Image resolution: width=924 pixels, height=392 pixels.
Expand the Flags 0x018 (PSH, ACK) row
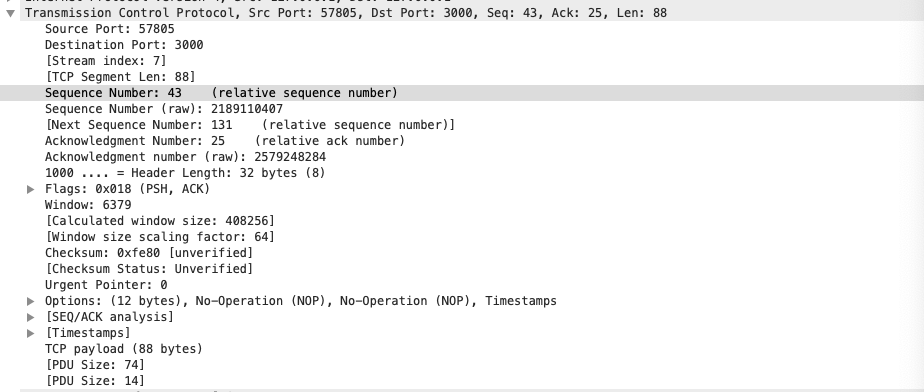tap(31, 189)
